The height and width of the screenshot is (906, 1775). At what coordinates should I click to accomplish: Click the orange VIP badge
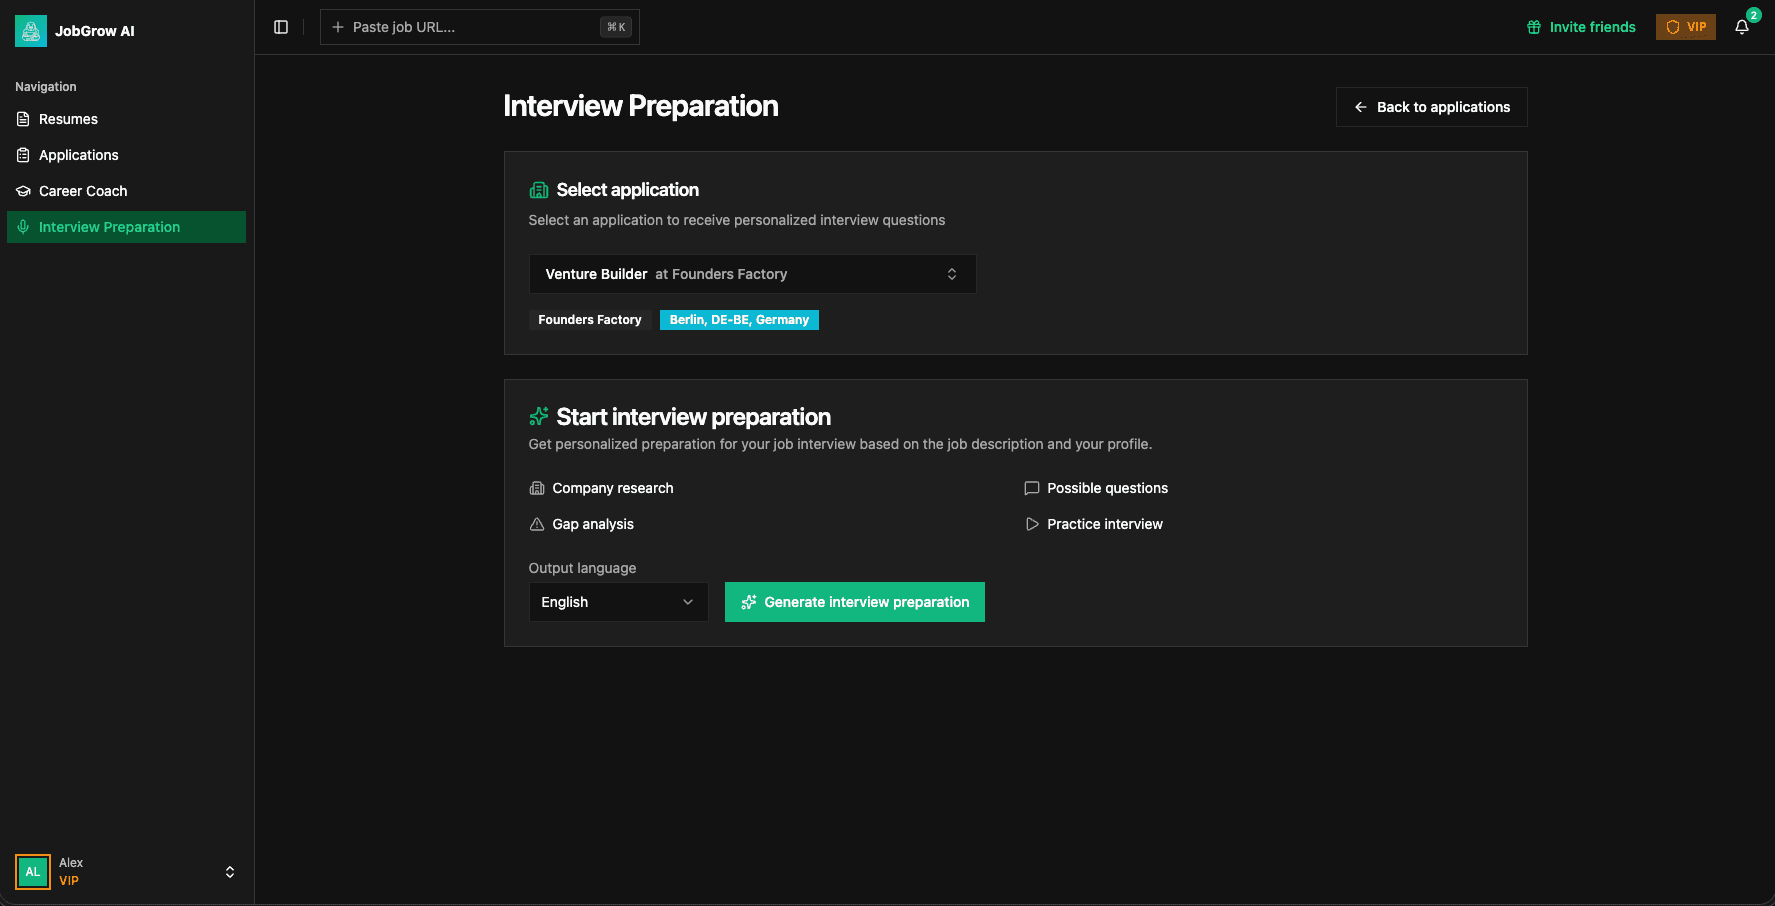(x=1685, y=27)
